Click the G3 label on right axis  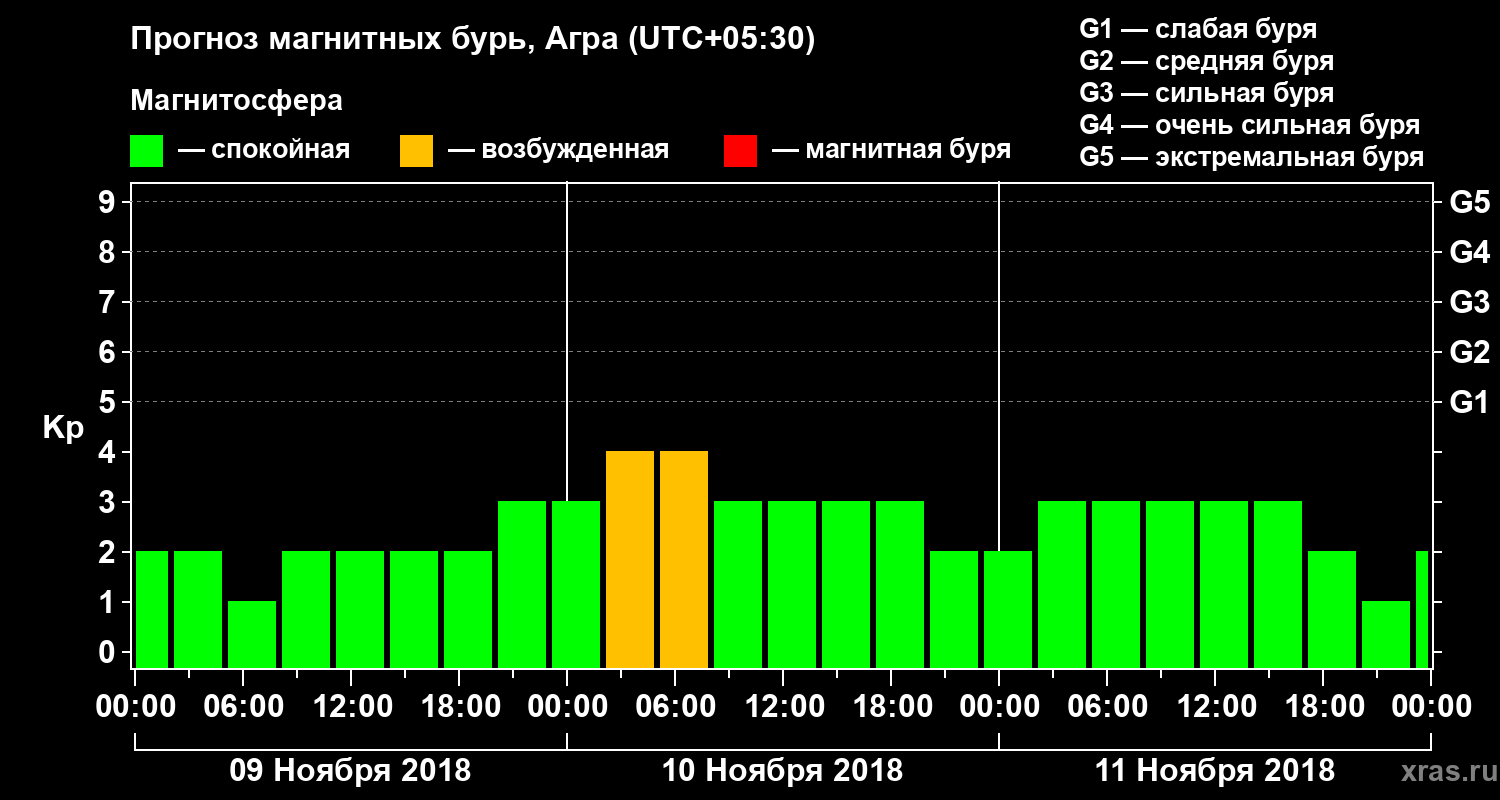pyautogui.click(x=1470, y=302)
